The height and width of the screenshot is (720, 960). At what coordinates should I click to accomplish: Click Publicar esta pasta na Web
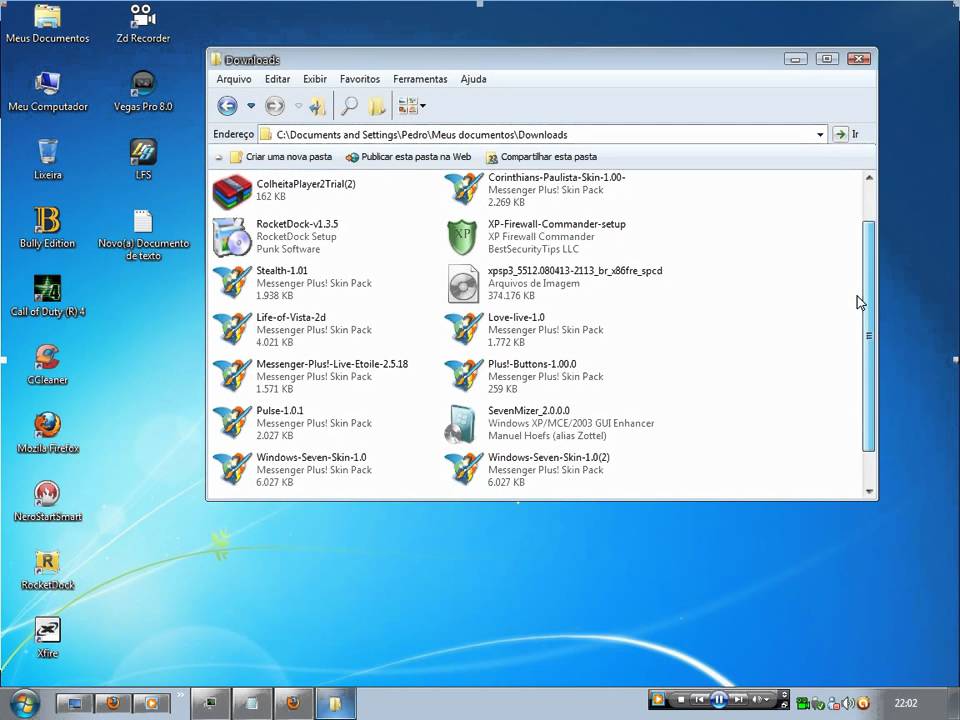(x=408, y=157)
